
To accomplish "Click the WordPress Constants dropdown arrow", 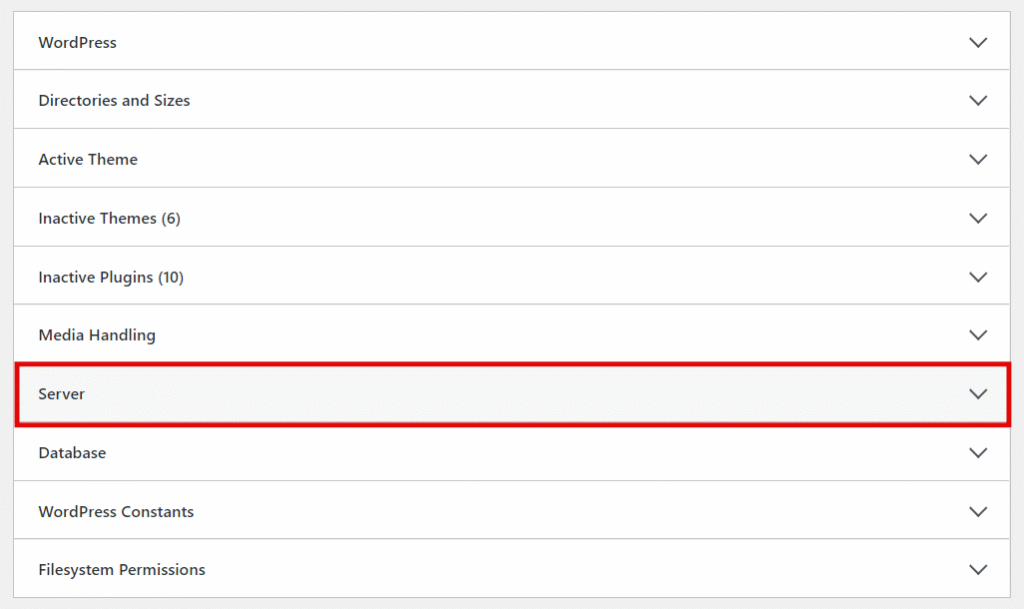I will 978,511.
